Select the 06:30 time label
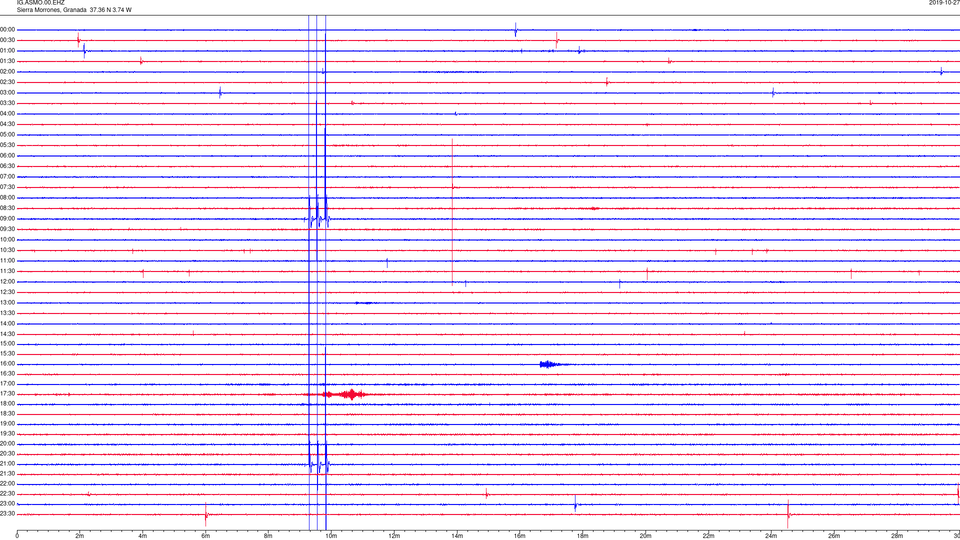This screenshot has width=960, height=540. pyautogui.click(x=7, y=166)
